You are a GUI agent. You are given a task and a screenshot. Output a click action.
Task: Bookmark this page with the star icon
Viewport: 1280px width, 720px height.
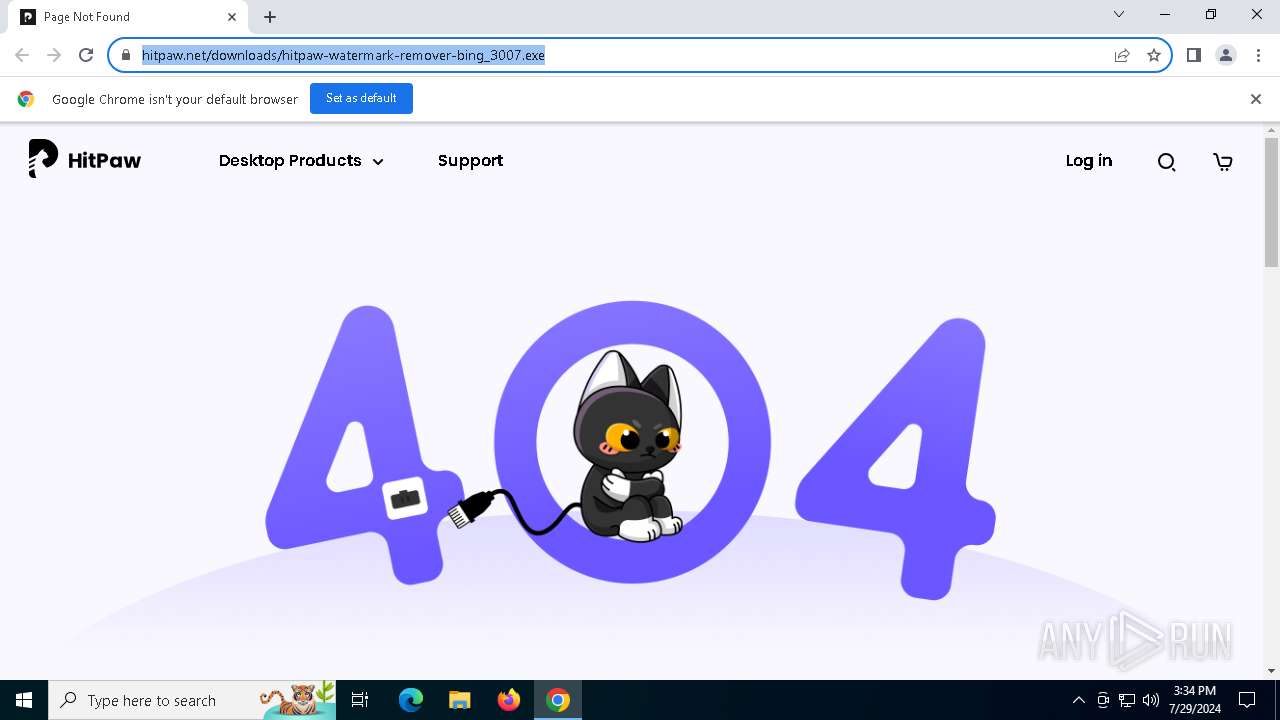coord(1154,55)
